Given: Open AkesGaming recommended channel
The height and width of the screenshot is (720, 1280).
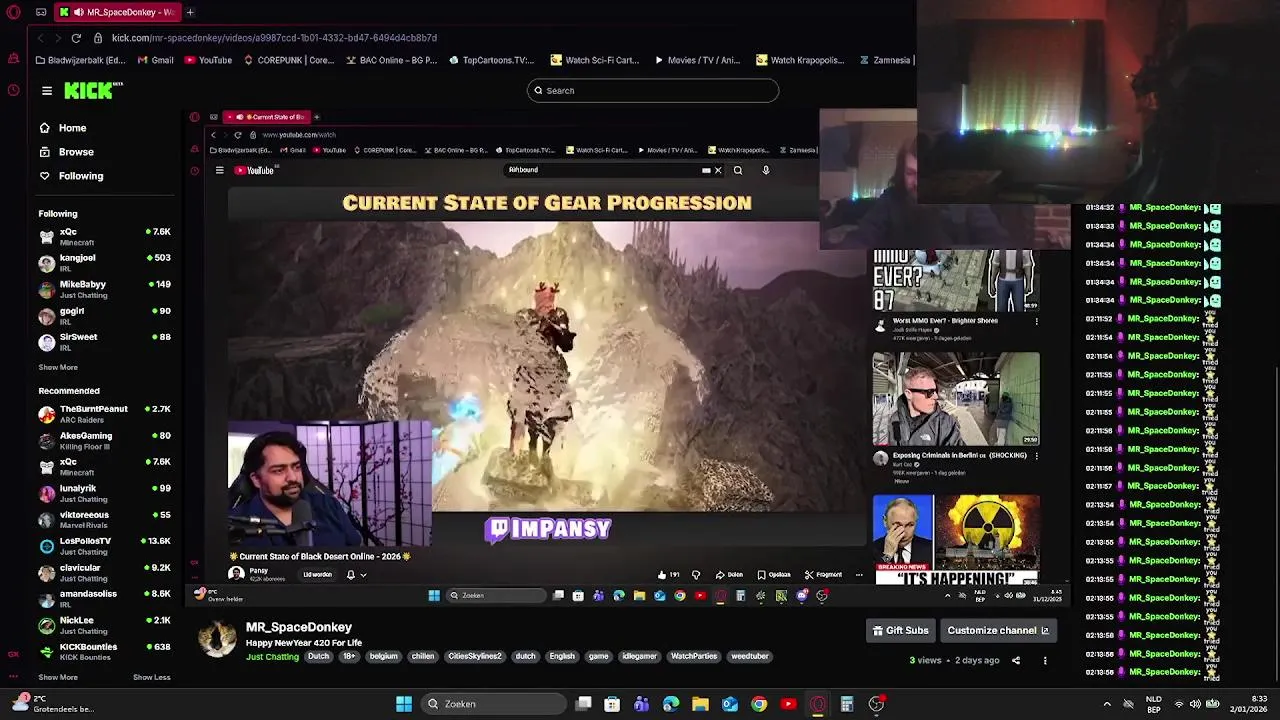Looking at the screenshot, I should point(104,441).
